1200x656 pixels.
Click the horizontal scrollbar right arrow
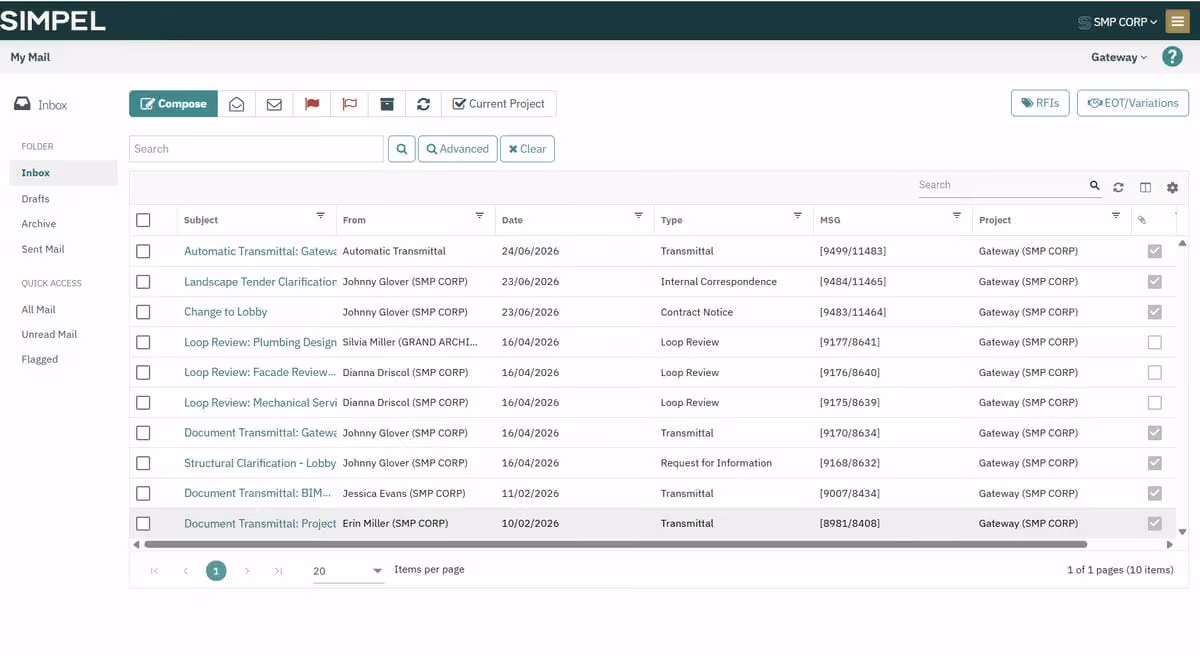1171,545
